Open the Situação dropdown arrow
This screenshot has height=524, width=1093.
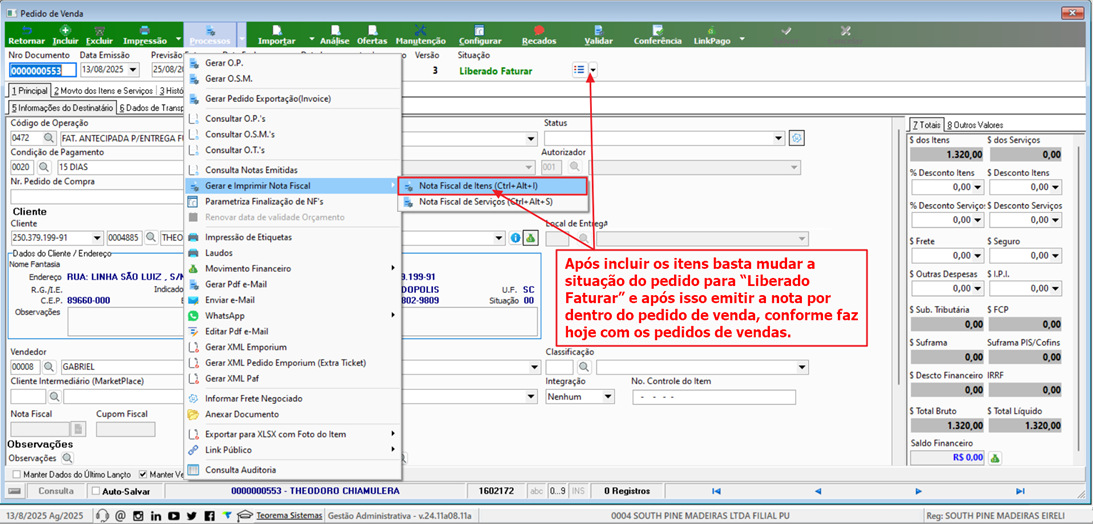[593, 70]
